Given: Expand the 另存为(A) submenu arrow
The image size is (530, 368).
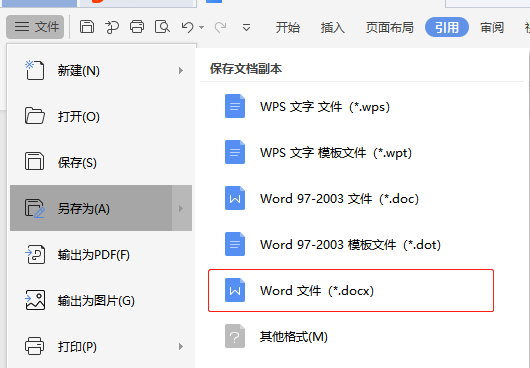Looking at the screenshot, I should pos(182,208).
